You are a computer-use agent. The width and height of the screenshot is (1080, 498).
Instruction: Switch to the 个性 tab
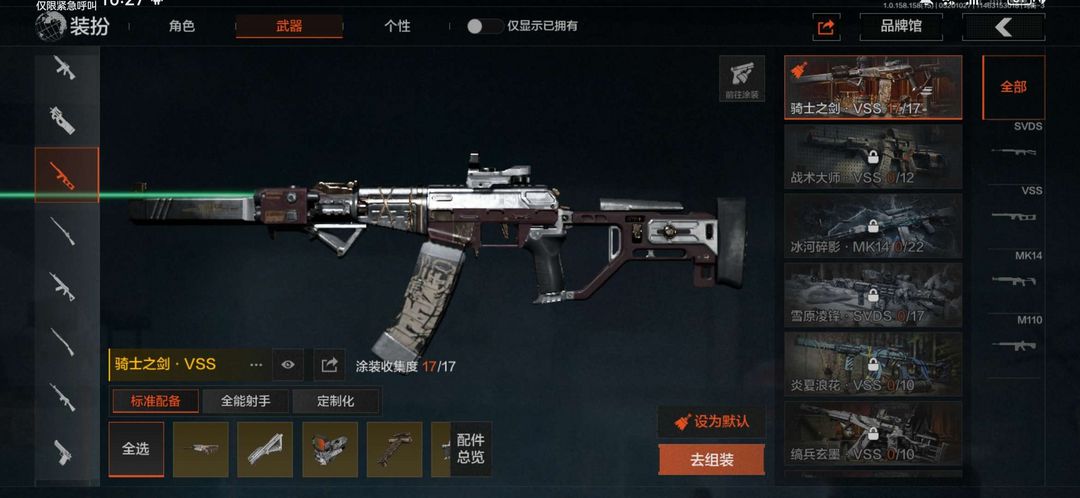[397, 26]
